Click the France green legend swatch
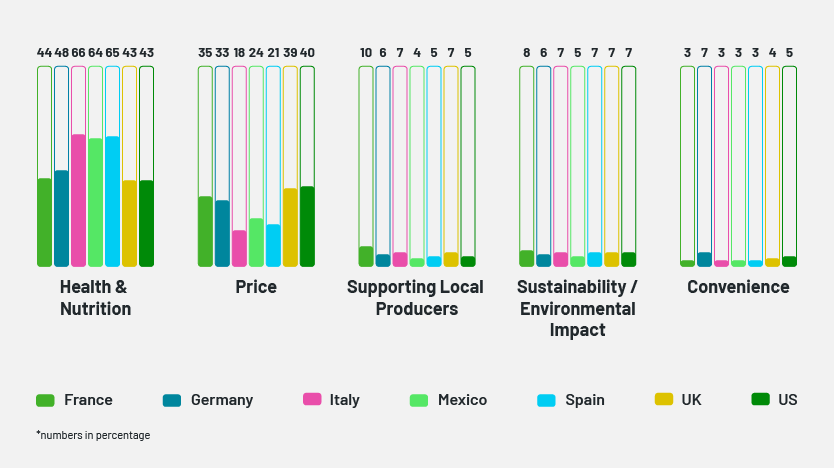Image resolution: width=834 pixels, height=468 pixels. pyautogui.click(x=45, y=400)
